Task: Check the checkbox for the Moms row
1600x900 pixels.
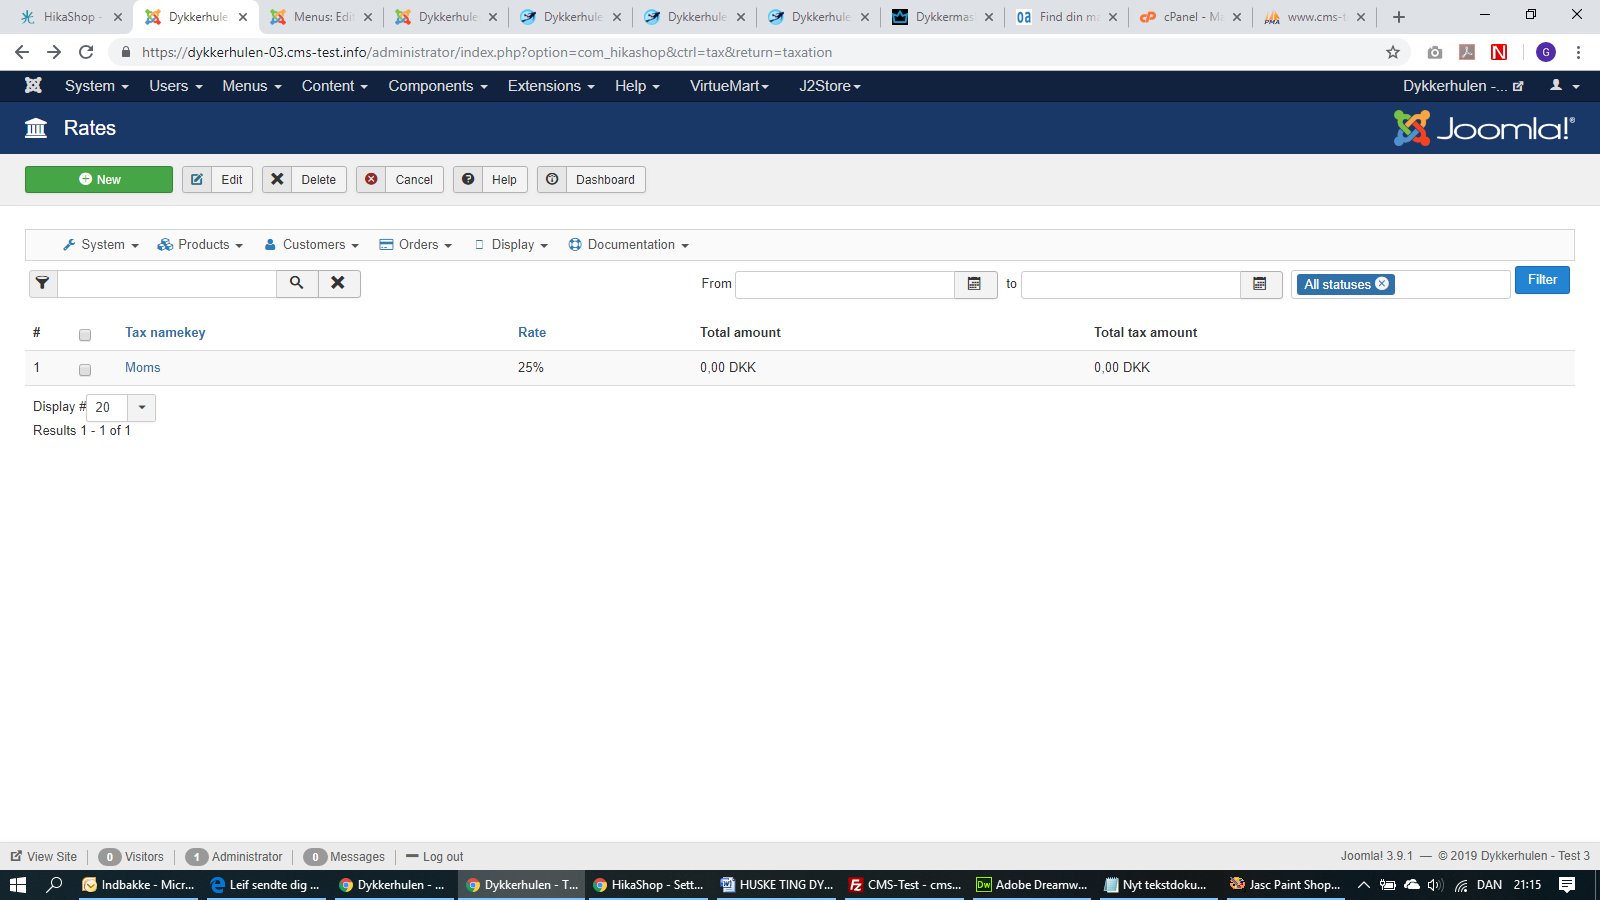Action: pos(85,370)
